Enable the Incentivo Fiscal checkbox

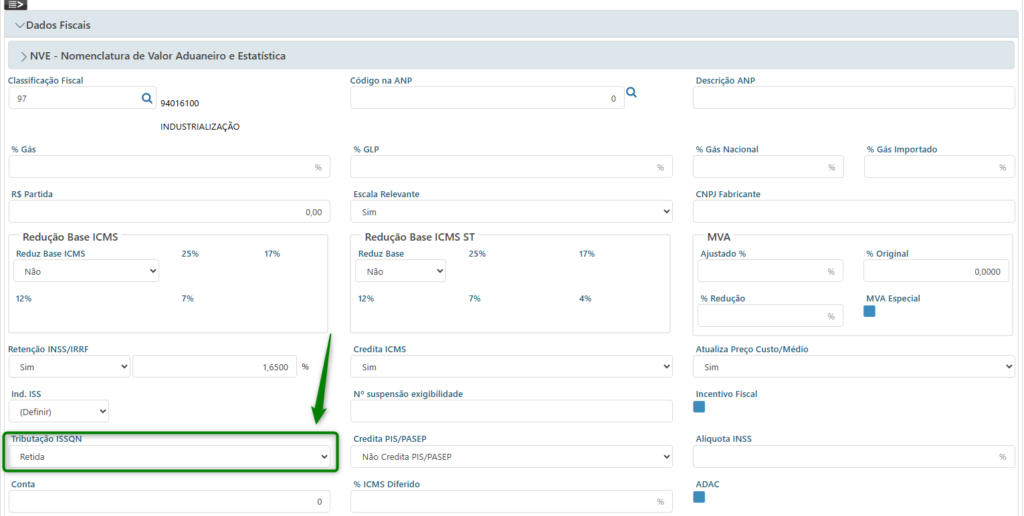(700, 406)
